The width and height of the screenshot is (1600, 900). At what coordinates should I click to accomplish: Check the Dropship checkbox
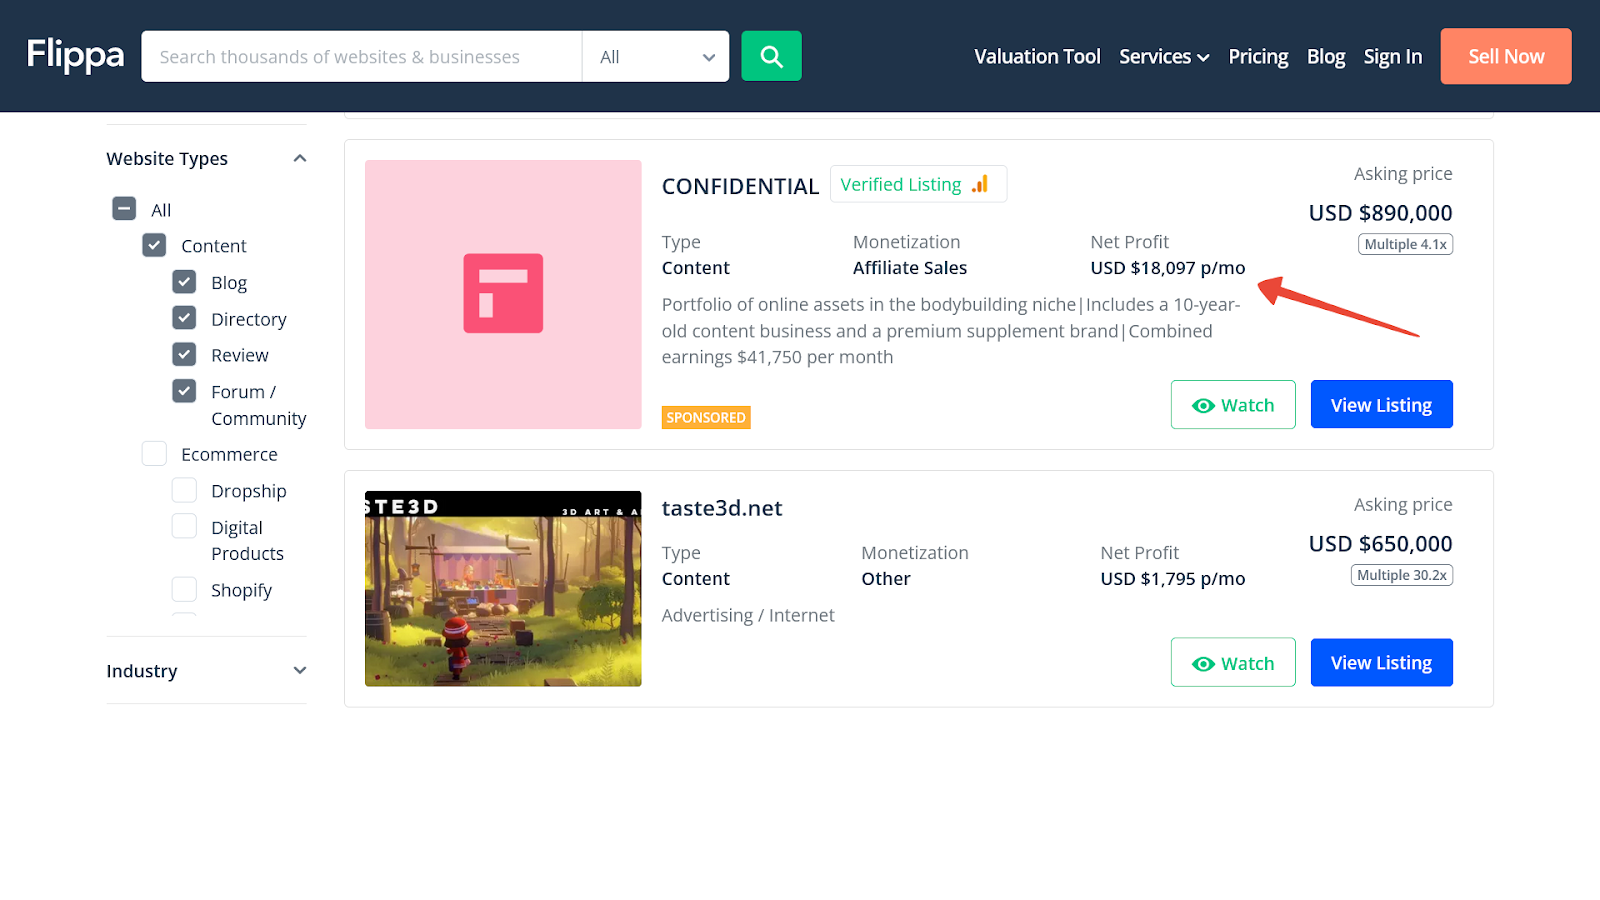tap(184, 490)
